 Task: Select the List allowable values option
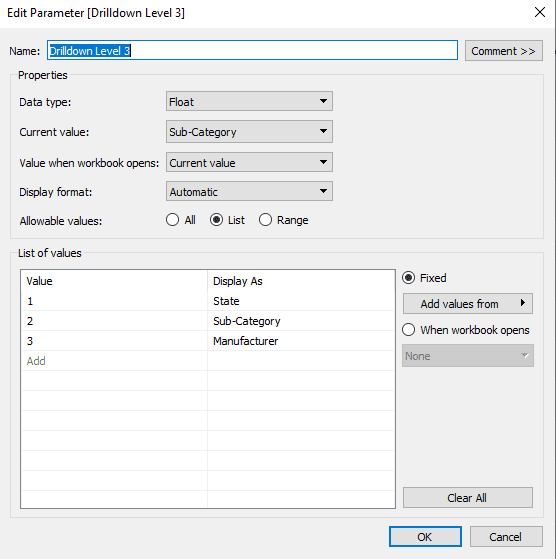[227, 220]
